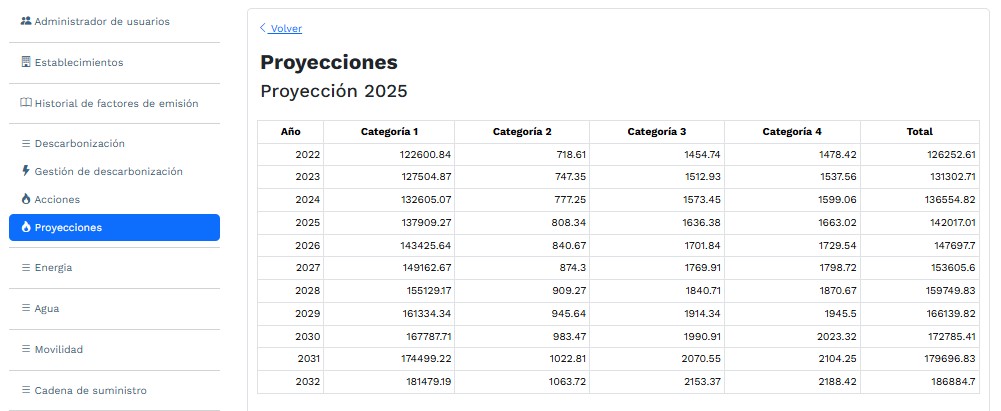This screenshot has width=1001, height=411.
Task: Click the flame icon in Proyecciones item
Action: point(26,227)
